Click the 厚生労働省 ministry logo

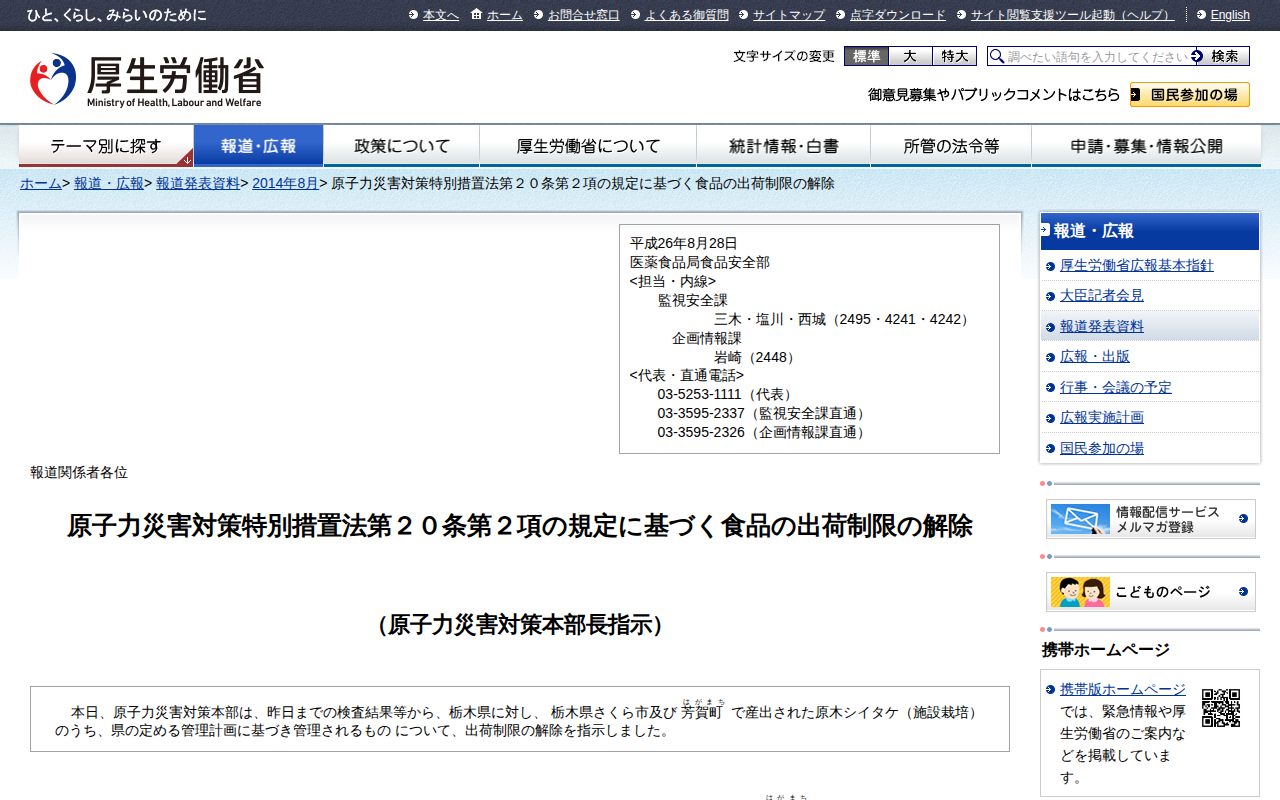pos(146,80)
